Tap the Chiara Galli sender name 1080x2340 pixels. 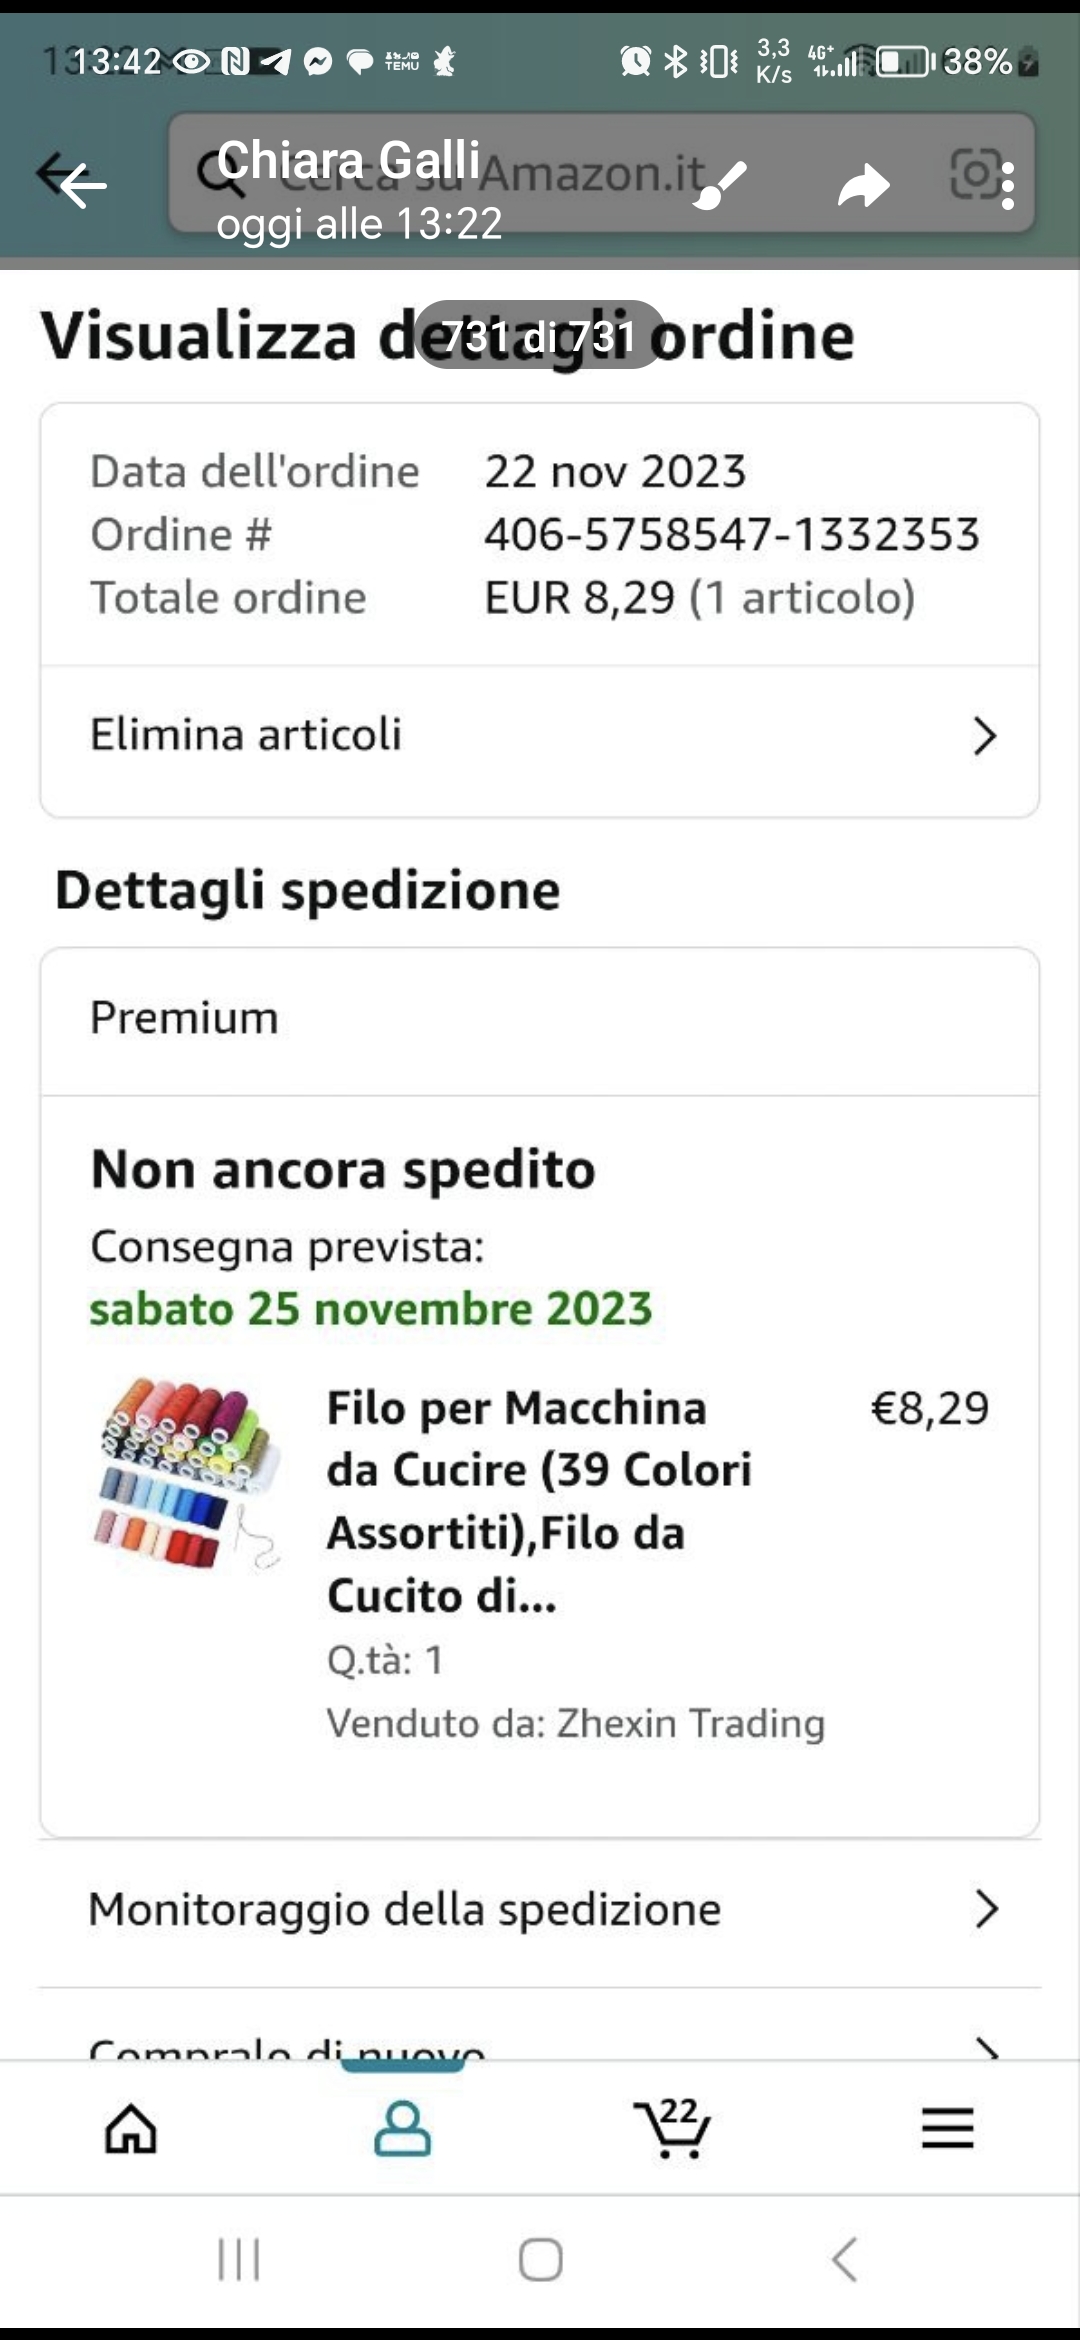click(x=348, y=160)
